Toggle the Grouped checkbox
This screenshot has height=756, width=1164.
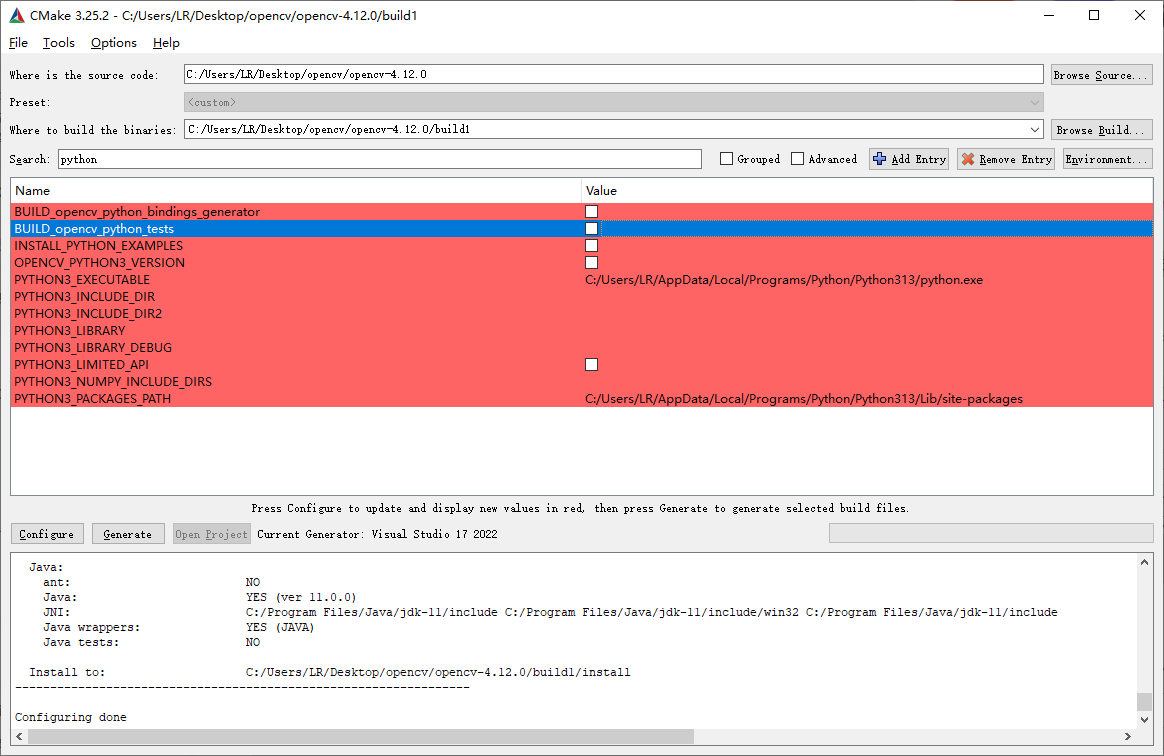727,159
